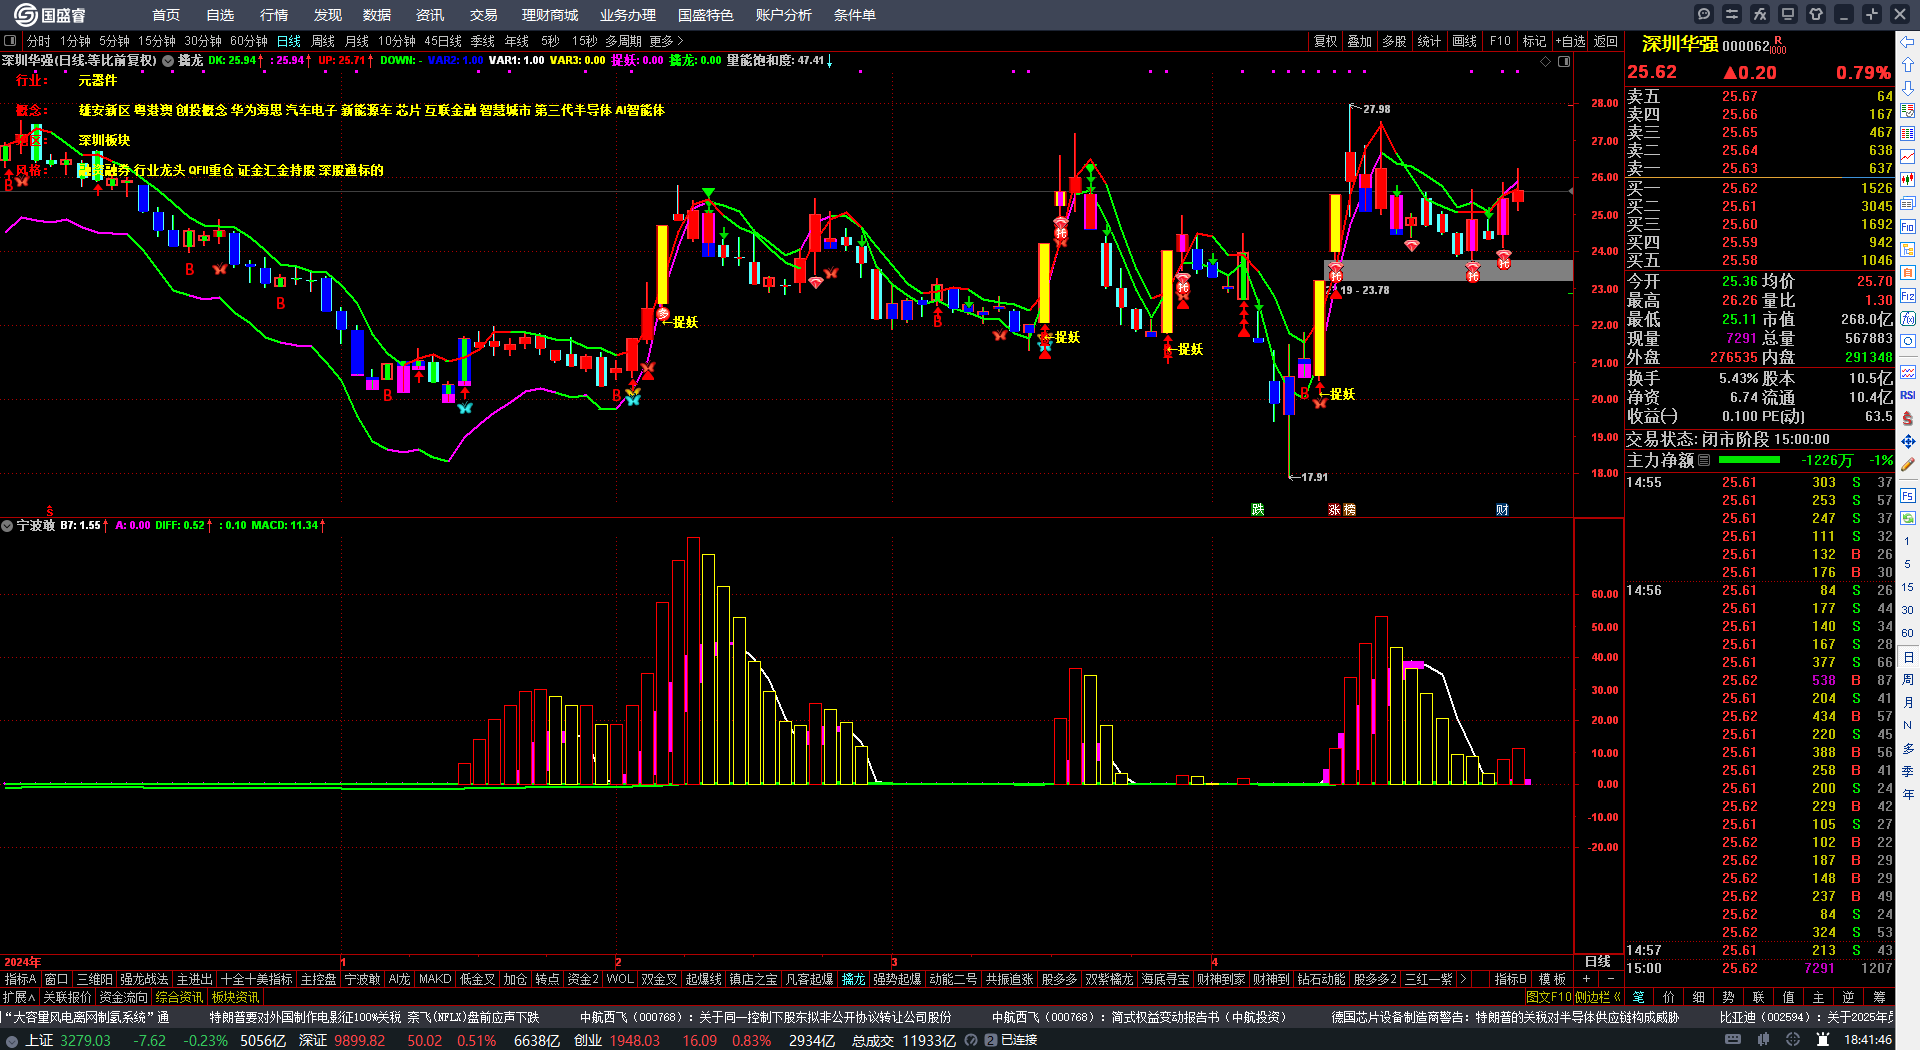Open the circle dropdown beside 宁波敢 indicator

tap(8, 525)
